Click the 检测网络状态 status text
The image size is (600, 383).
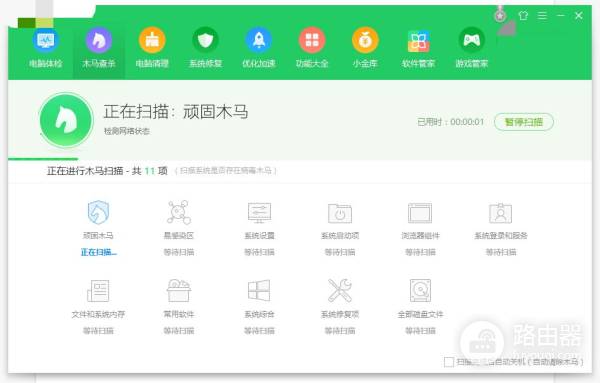(127, 131)
